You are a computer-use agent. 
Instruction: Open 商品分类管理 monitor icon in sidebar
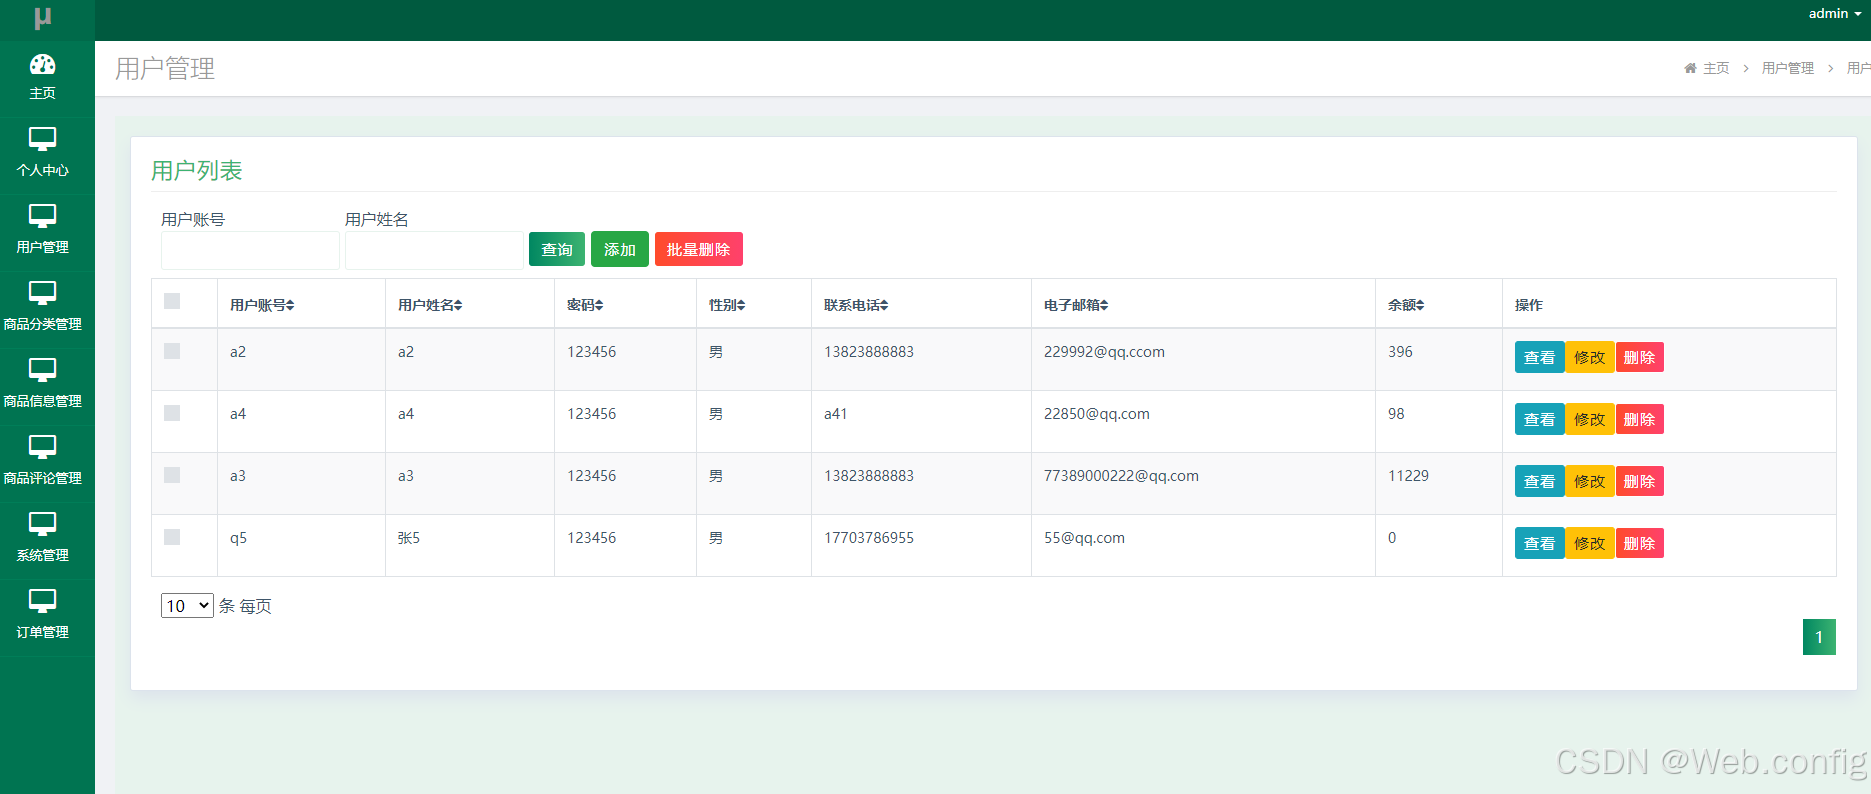(x=42, y=293)
